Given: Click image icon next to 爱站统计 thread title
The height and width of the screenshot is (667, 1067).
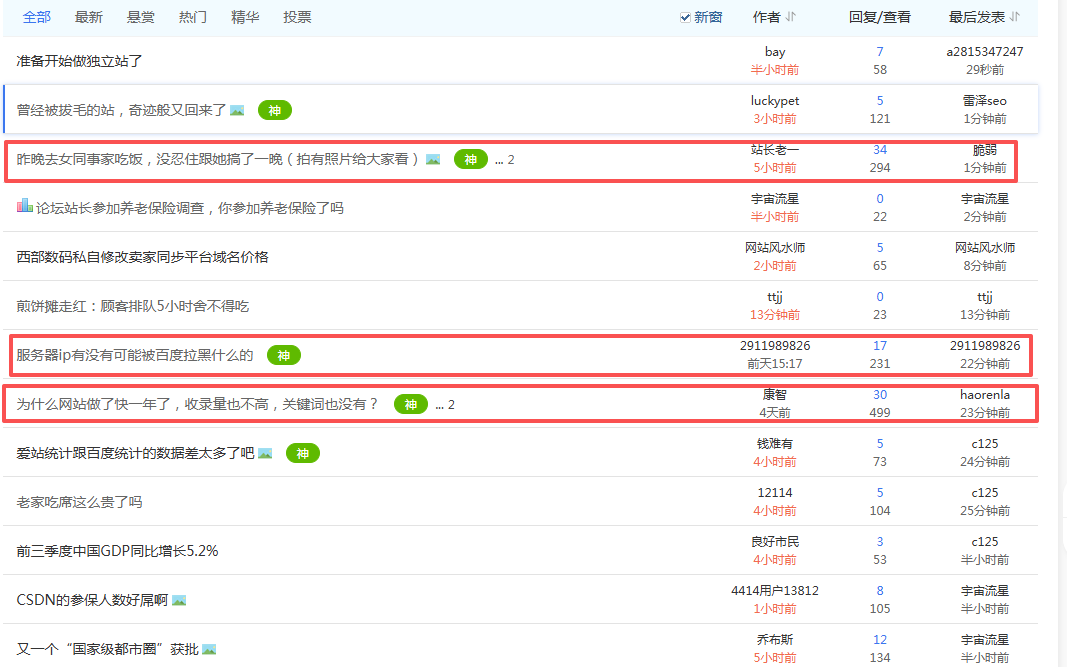Looking at the screenshot, I should pyautogui.click(x=265, y=453).
